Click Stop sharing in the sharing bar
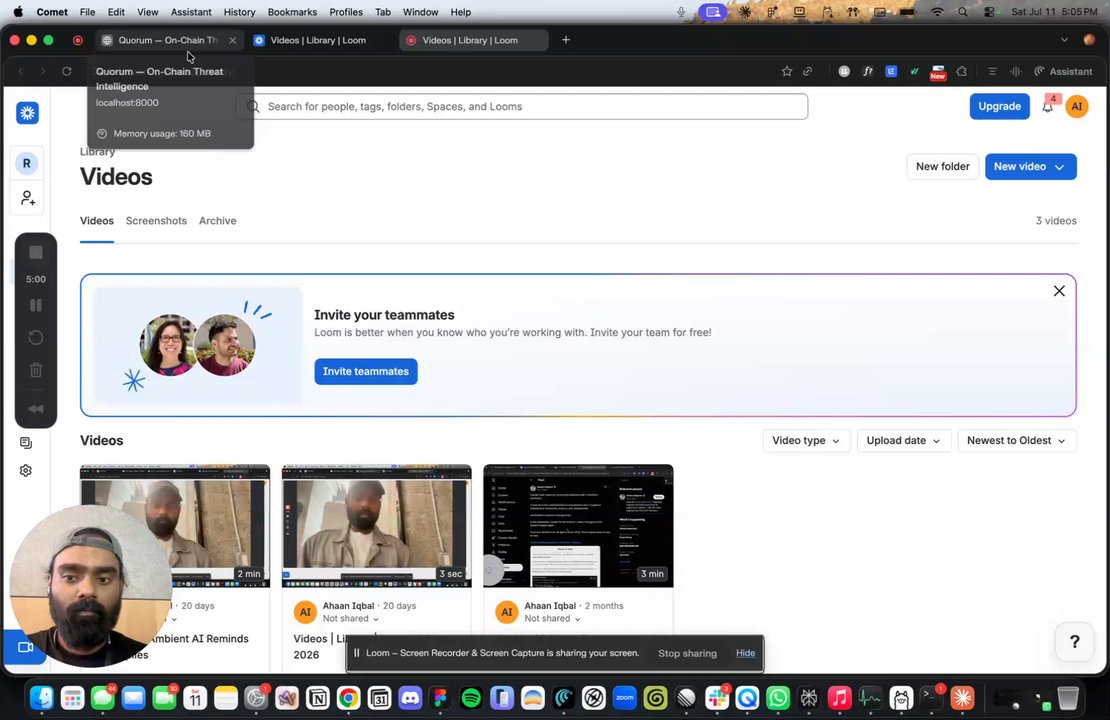Screen dimensions: 1110x720 point(687,653)
